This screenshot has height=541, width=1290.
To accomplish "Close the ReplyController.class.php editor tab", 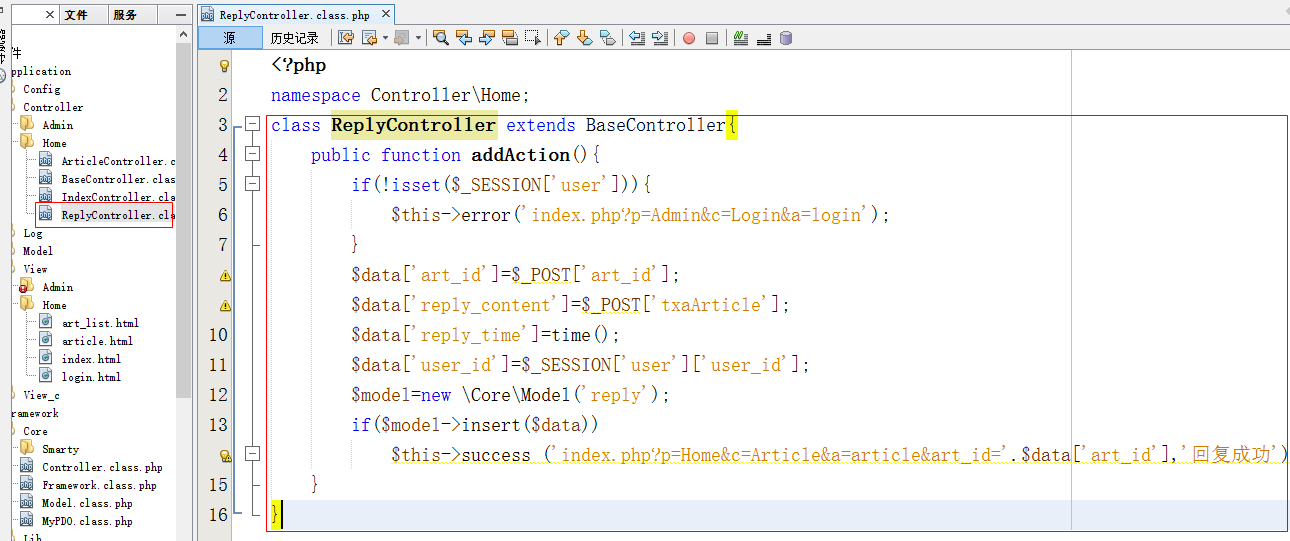I will coord(386,15).
